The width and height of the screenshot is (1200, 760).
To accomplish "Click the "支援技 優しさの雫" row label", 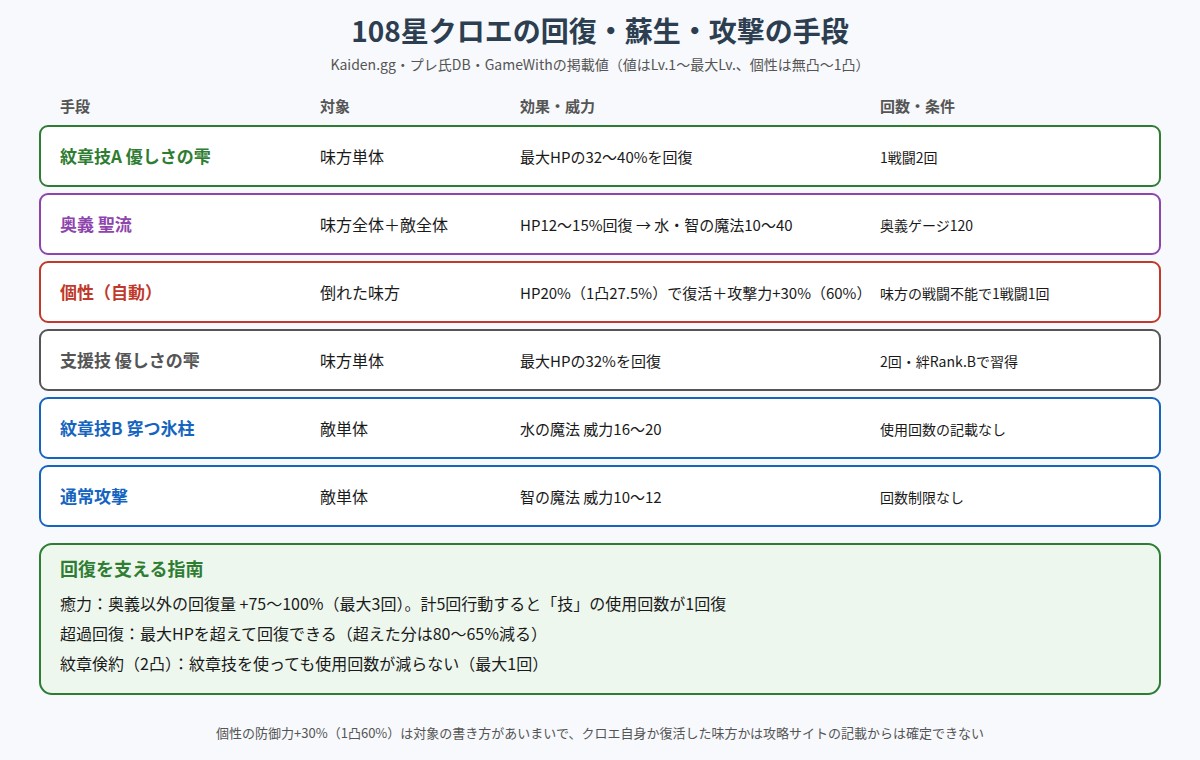I will tap(130, 361).
